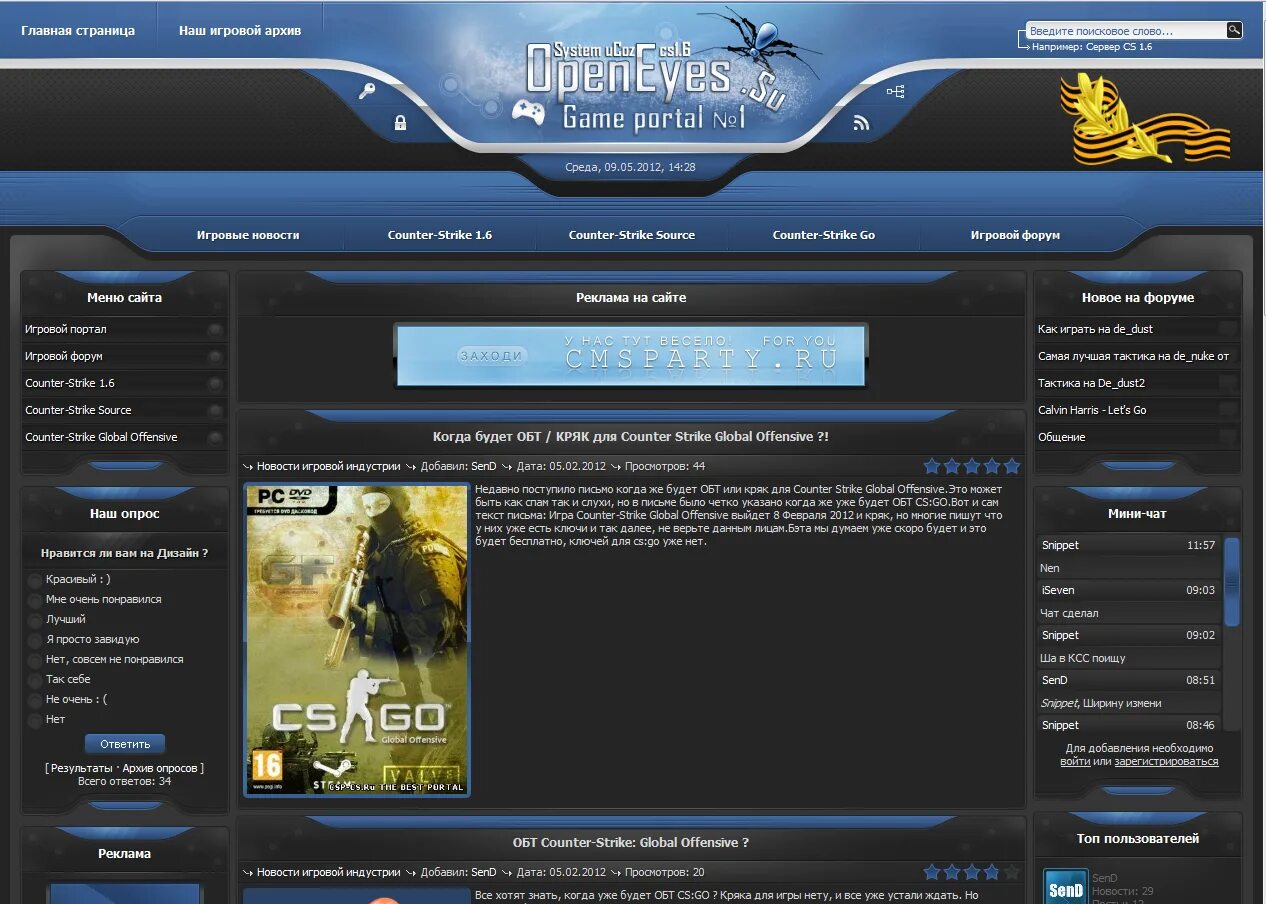Click Новости игровой индустрии category in second article
This screenshot has height=904, width=1266.
pos(328,873)
